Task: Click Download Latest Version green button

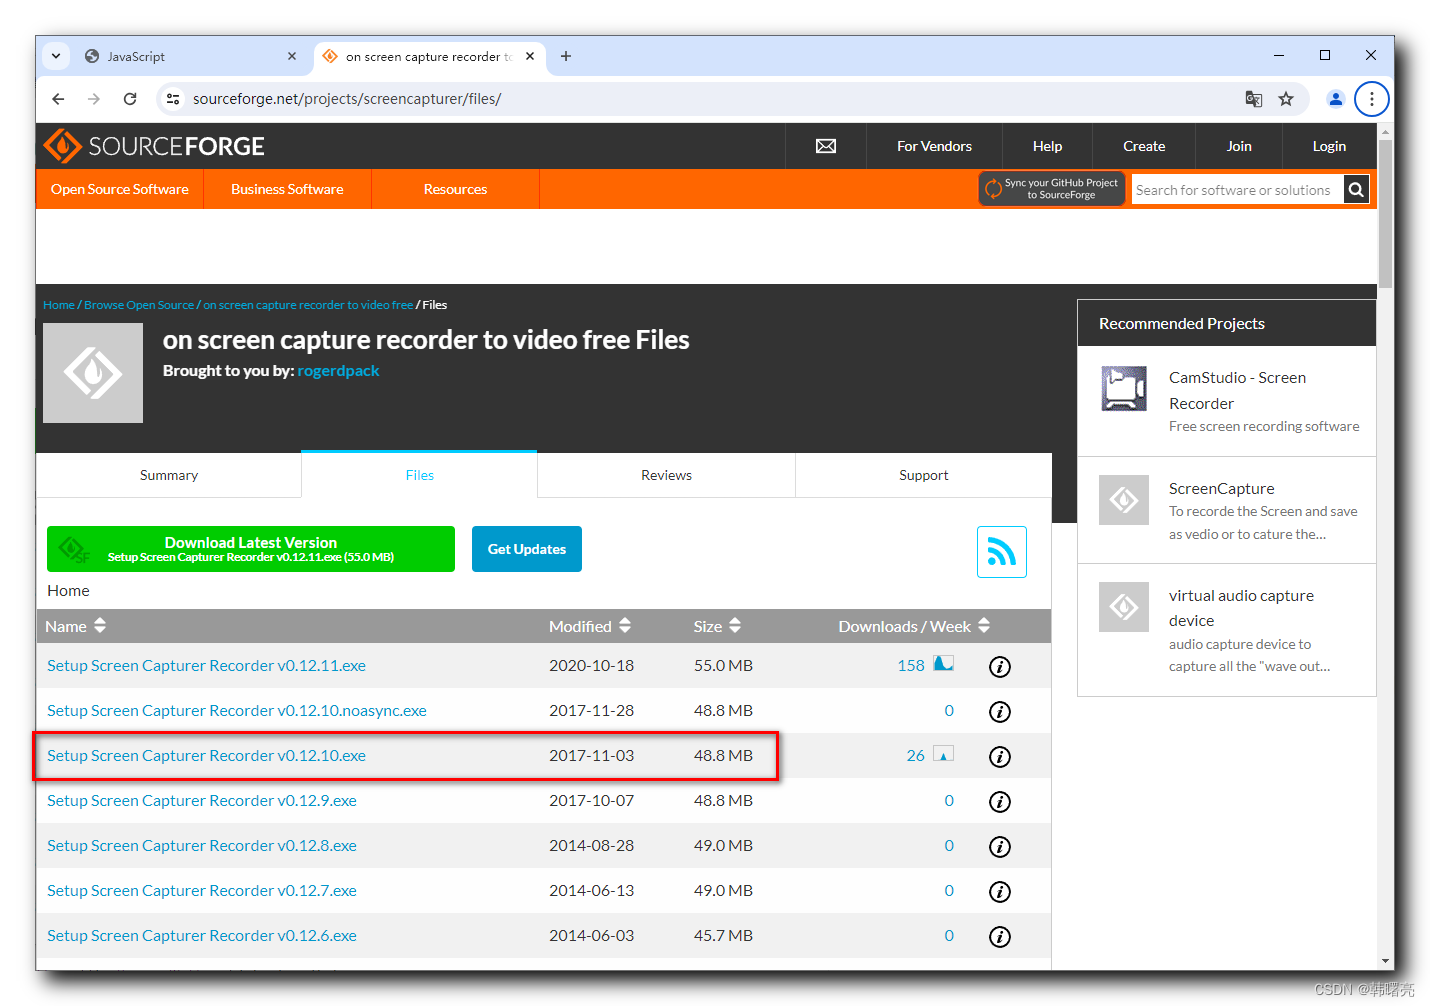Action: (x=251, y=549)
